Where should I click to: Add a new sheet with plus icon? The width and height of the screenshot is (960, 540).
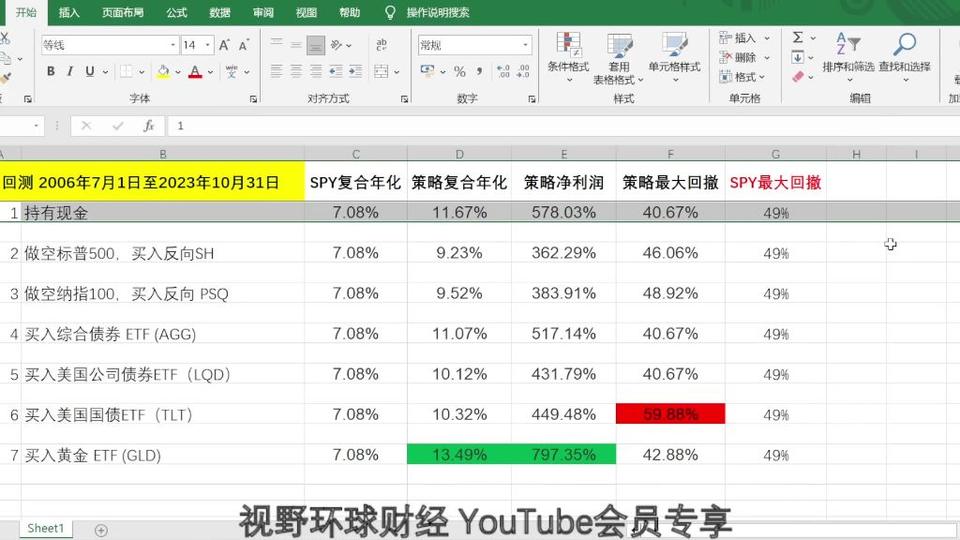coord(102,530)
